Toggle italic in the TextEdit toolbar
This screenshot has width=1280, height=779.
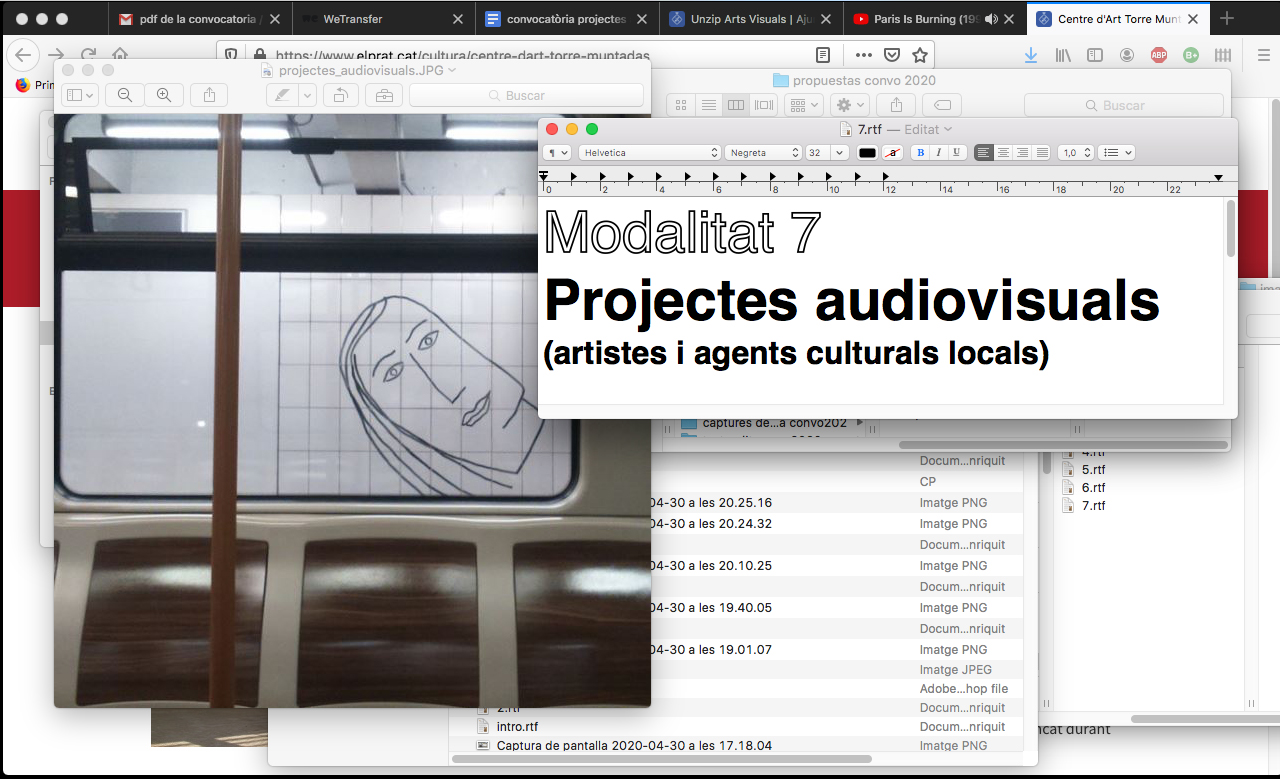939,153
